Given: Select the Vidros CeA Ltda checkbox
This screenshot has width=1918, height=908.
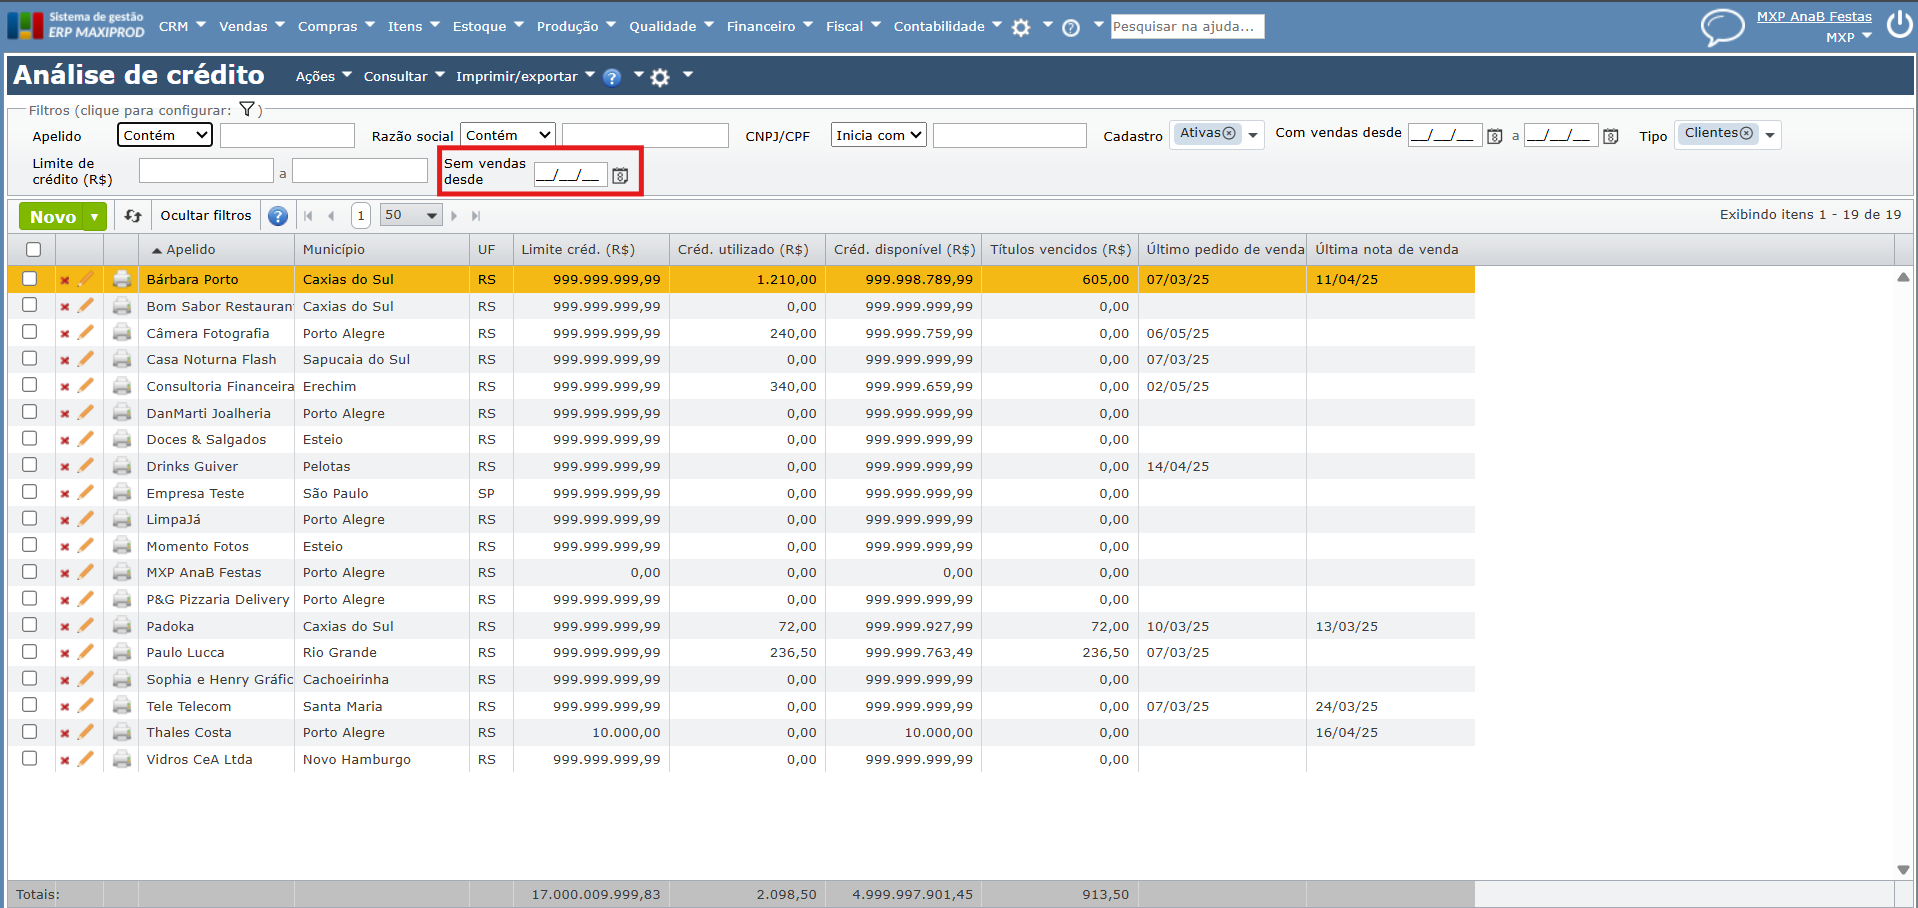Looking at the screenshot, I should 30,758.
